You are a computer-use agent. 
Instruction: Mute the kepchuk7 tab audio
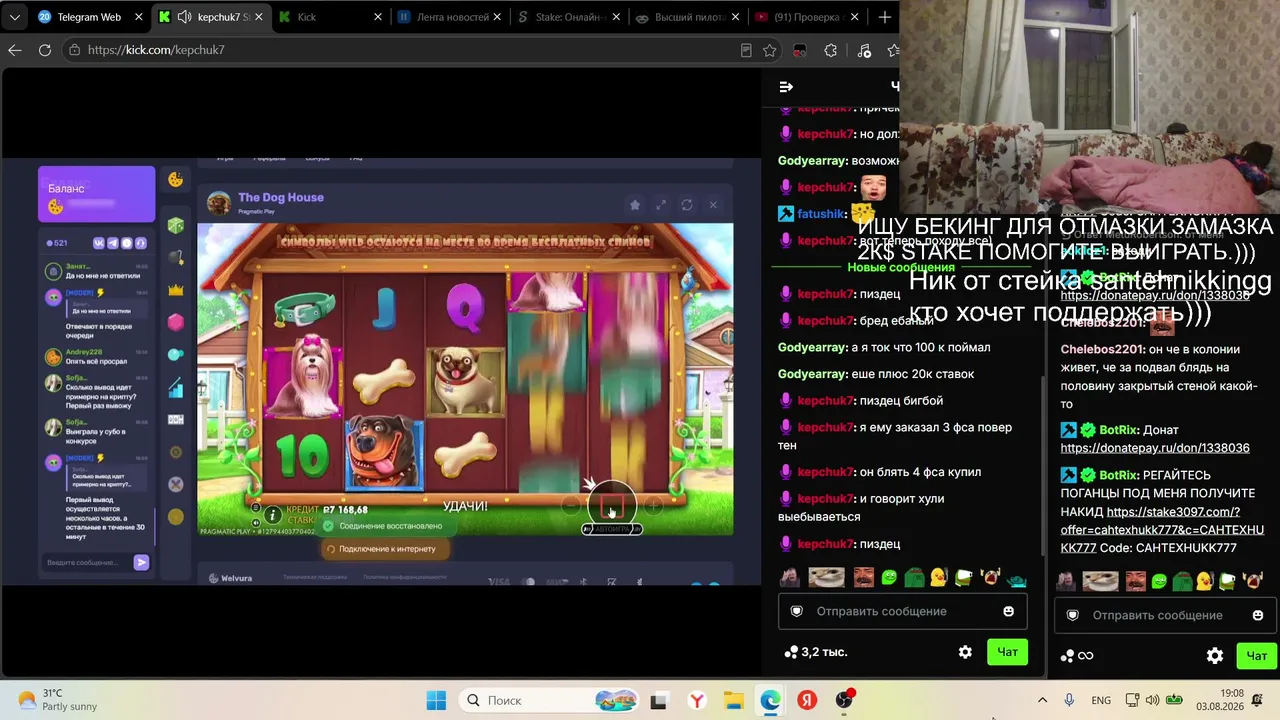point(185,17)
